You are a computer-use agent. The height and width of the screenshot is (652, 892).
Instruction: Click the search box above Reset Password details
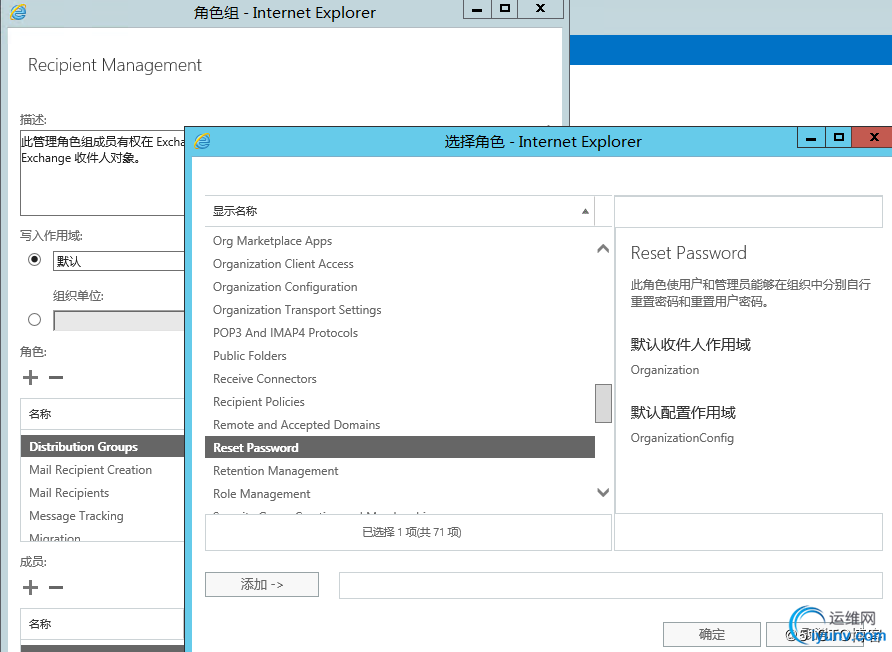coord(748,212)
